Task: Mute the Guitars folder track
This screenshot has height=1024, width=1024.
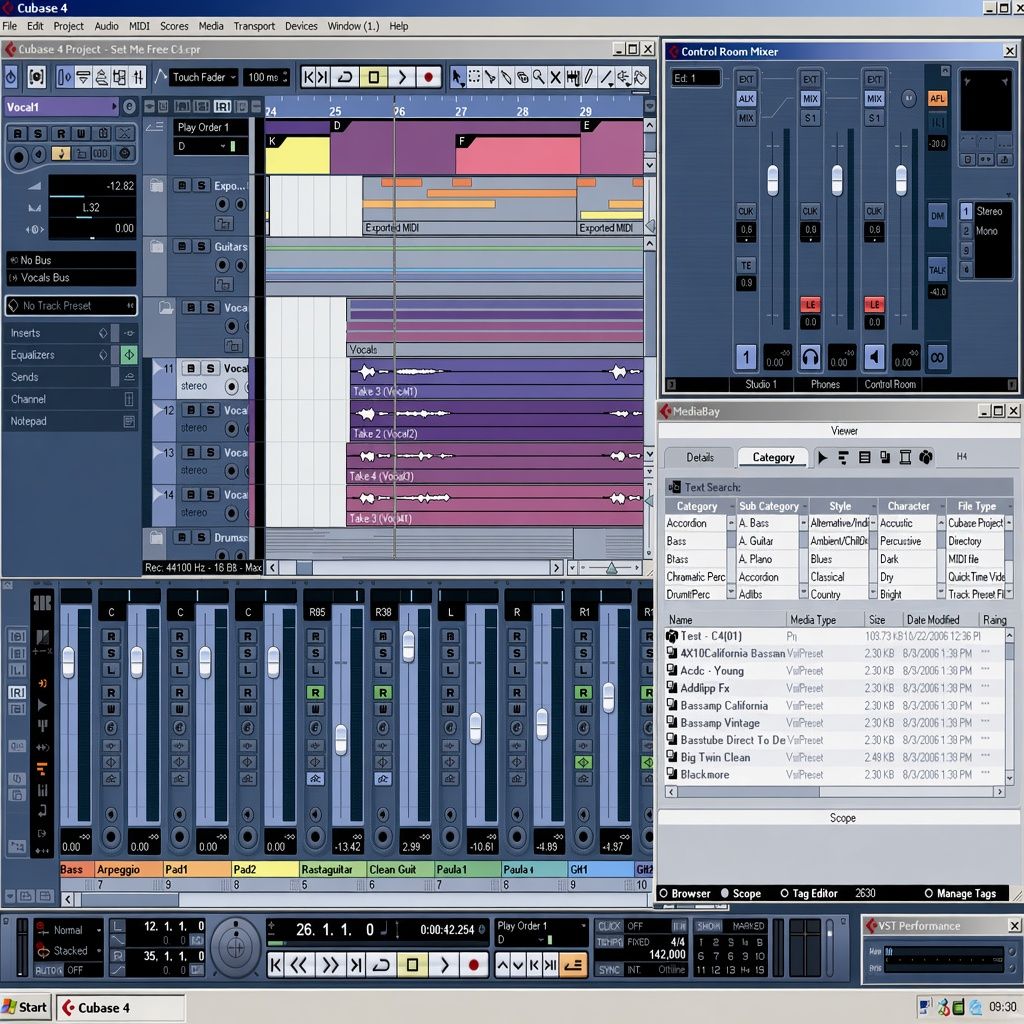Action: (182, 246)
